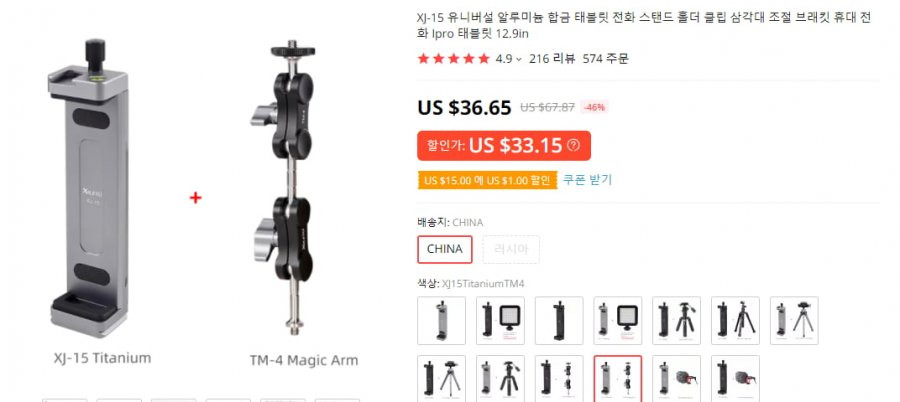Screen dimensions: 900x402
Task: Click the orange US $1.00 coupon badge
Action: coord(487,180)
